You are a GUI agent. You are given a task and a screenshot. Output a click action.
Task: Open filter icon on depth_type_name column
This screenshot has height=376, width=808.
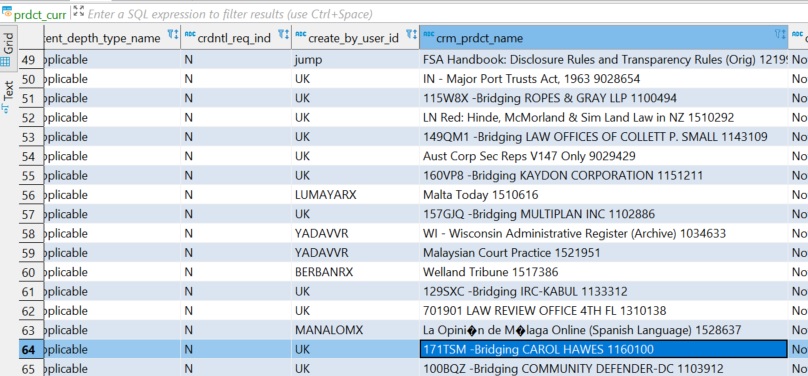tap(173, 35)
